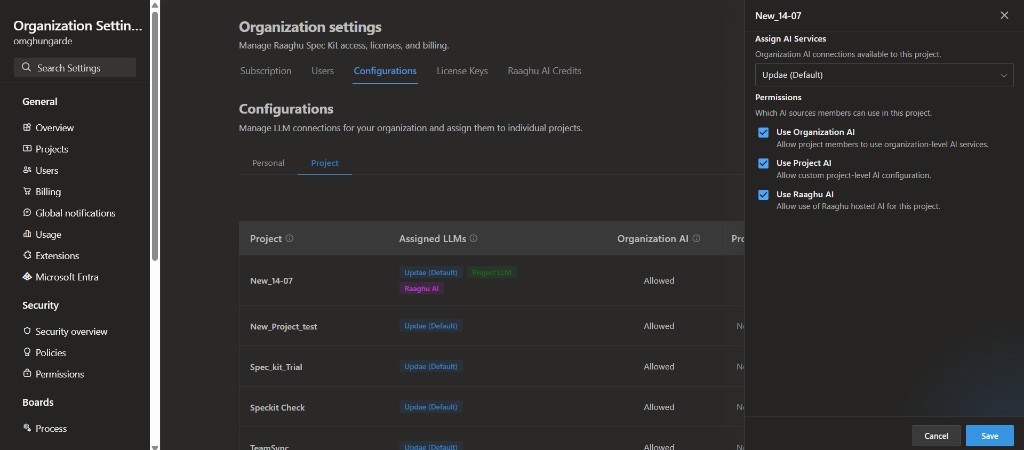Click the Permissions lock icon
This screenshot has height=450, width=1024.
click(x=27, y=374)
